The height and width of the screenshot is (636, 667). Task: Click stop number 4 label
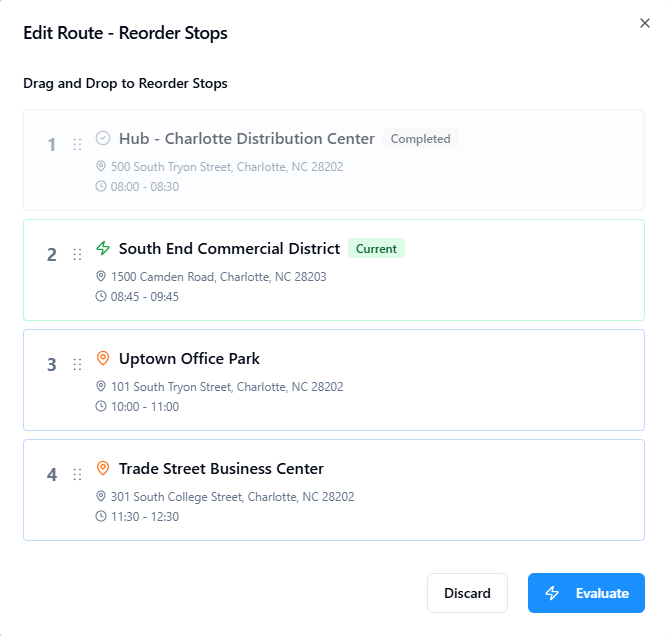pyautogui.click(x=52, y=475)
